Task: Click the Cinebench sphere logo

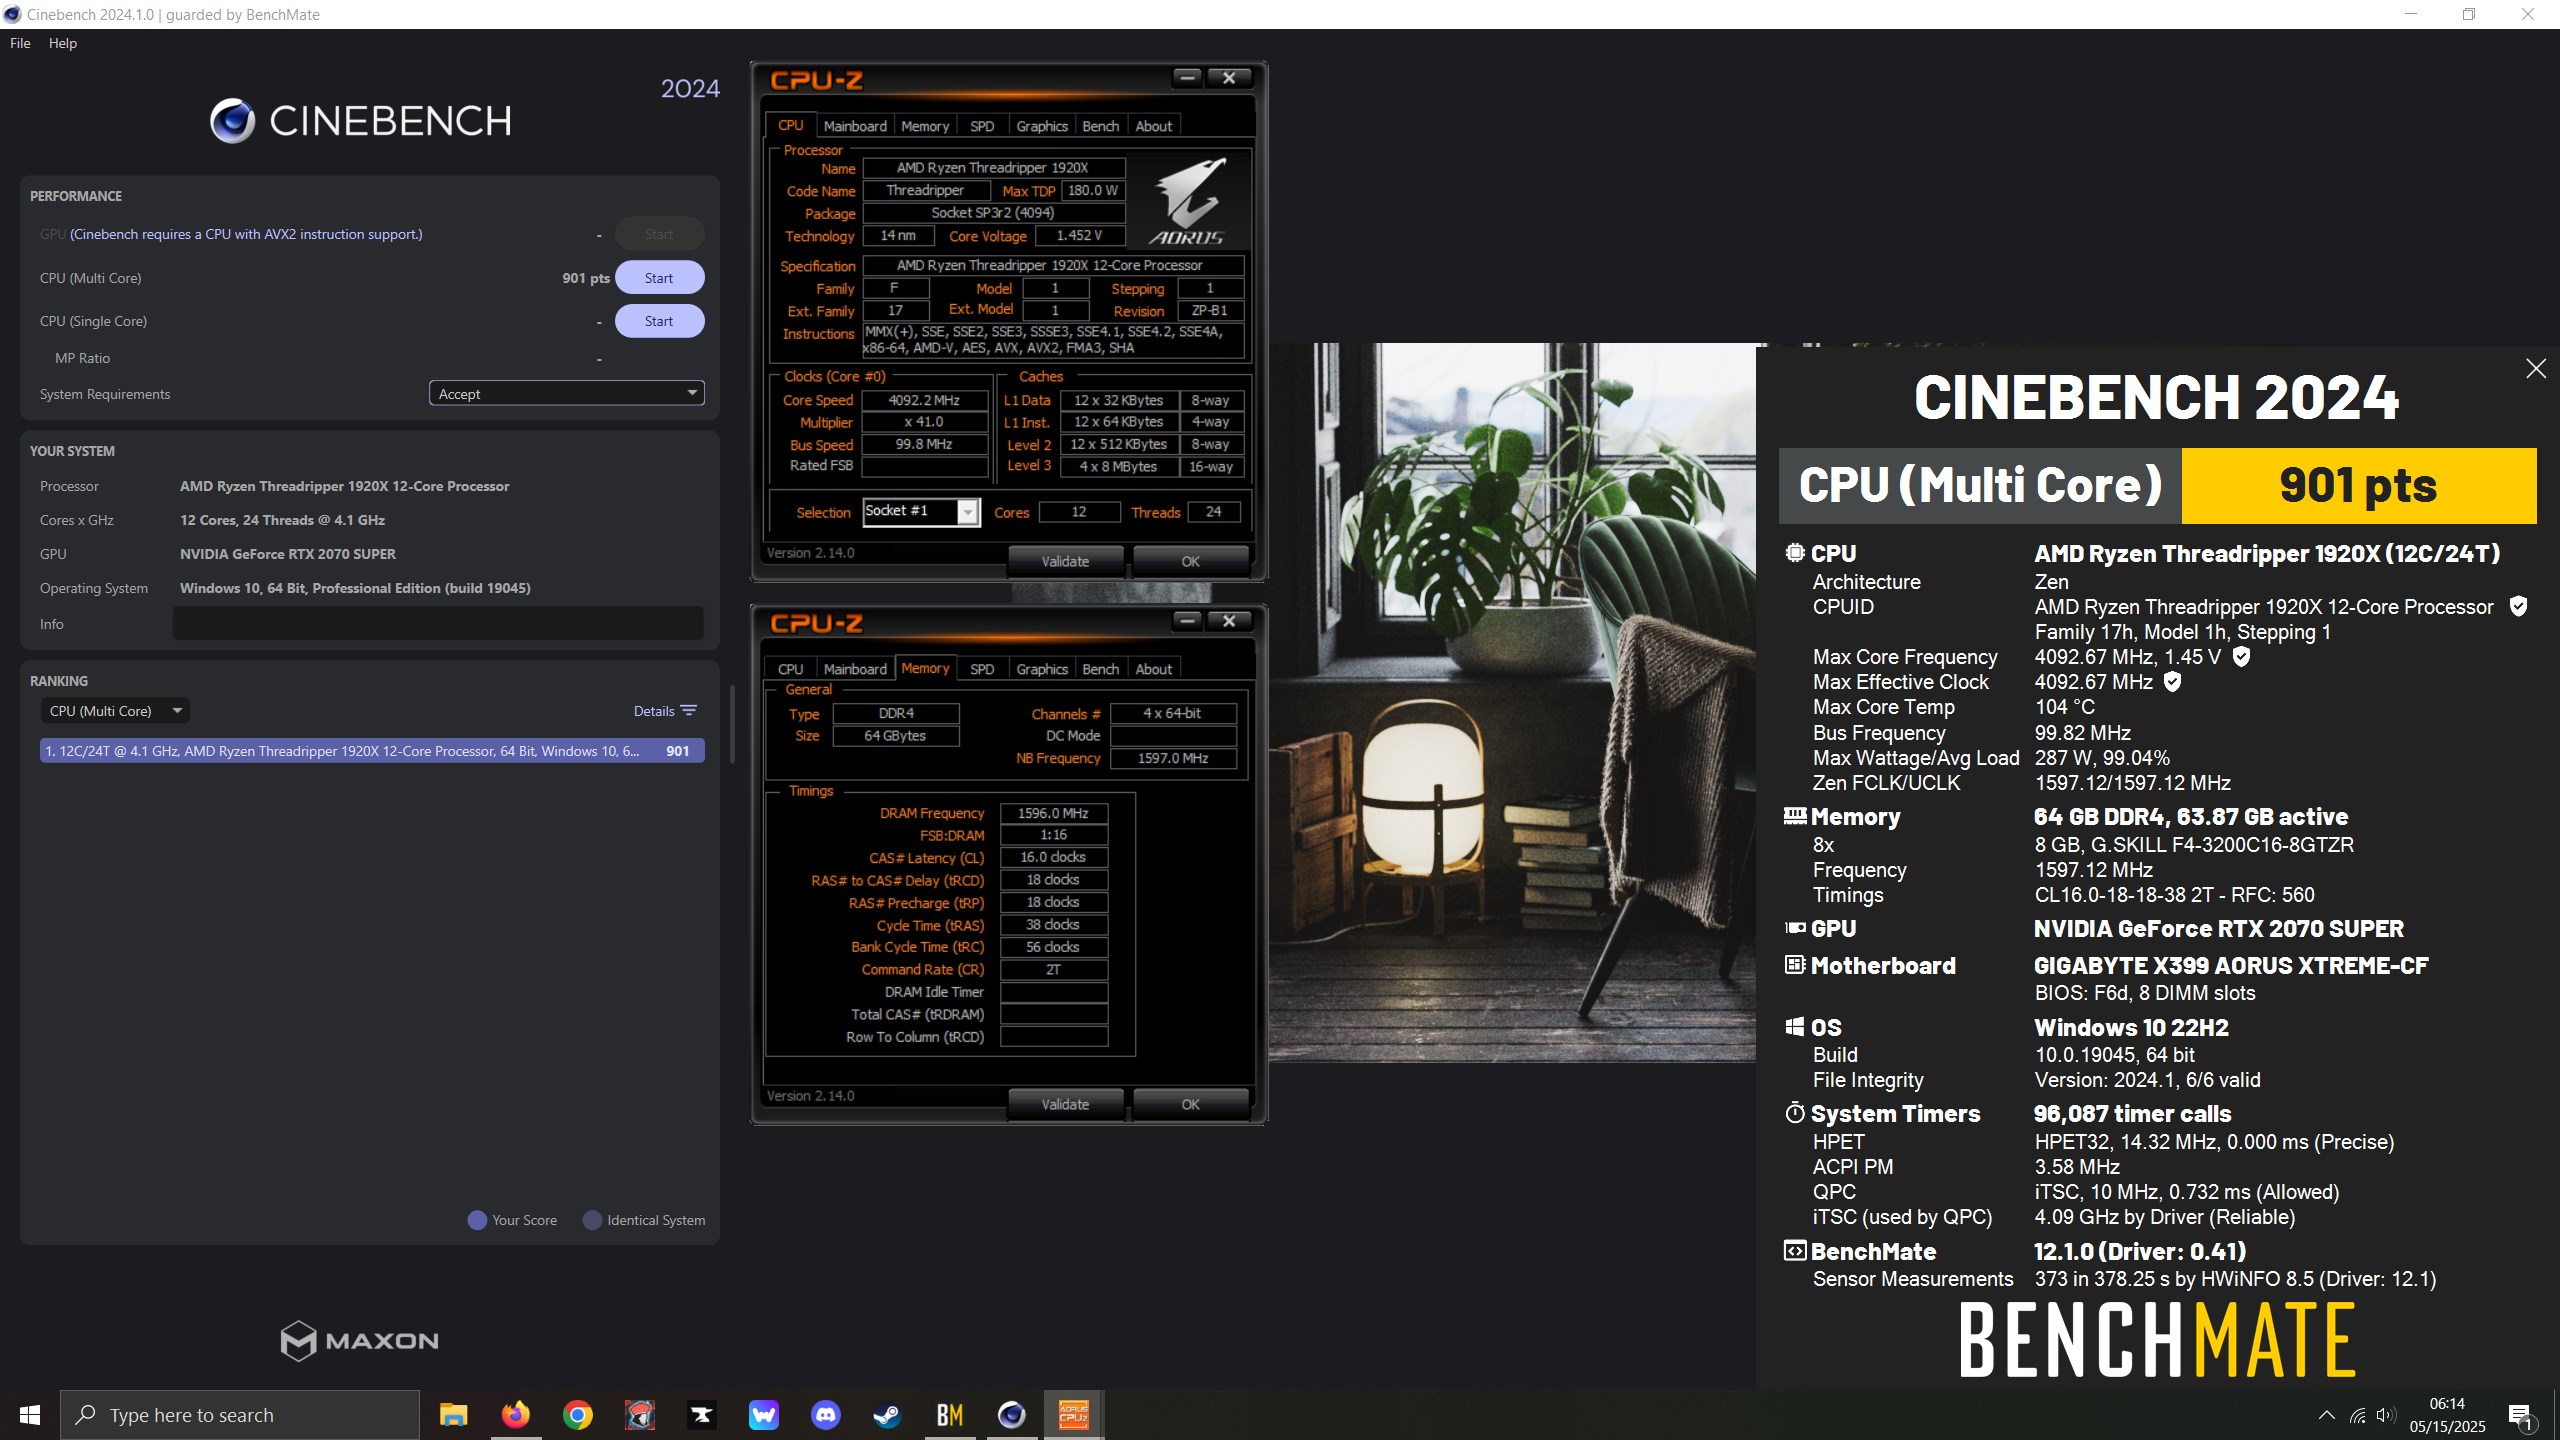Action: click(x=232, y=121)
